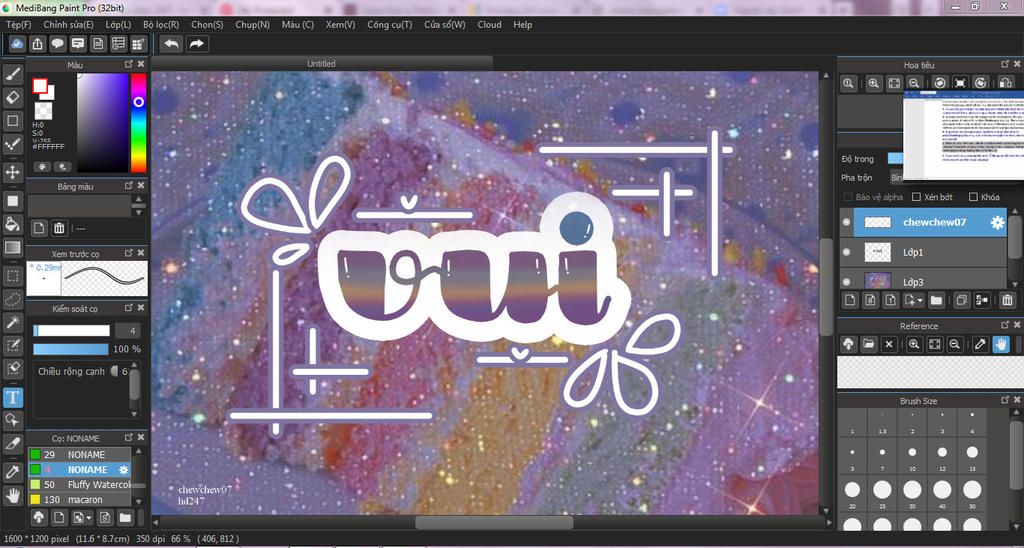Delete the selected layer with trash icon
The image size is (1024, 548).
1008,300
